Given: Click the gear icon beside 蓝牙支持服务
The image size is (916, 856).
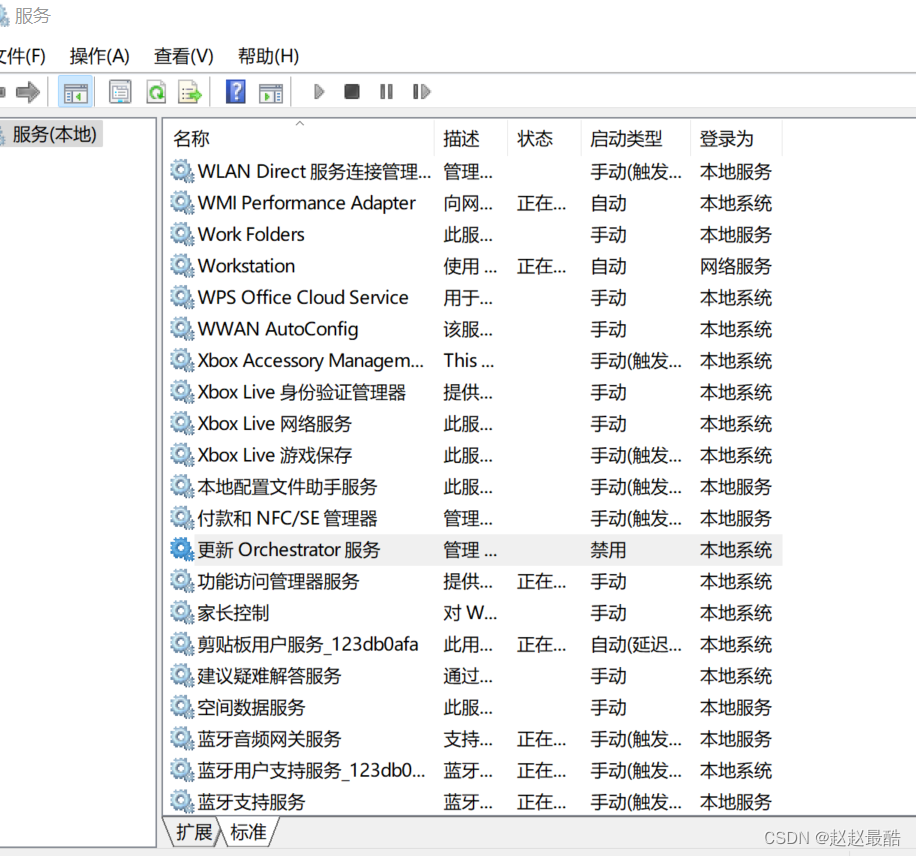Looking at the screenshot, I should (182, 802).
